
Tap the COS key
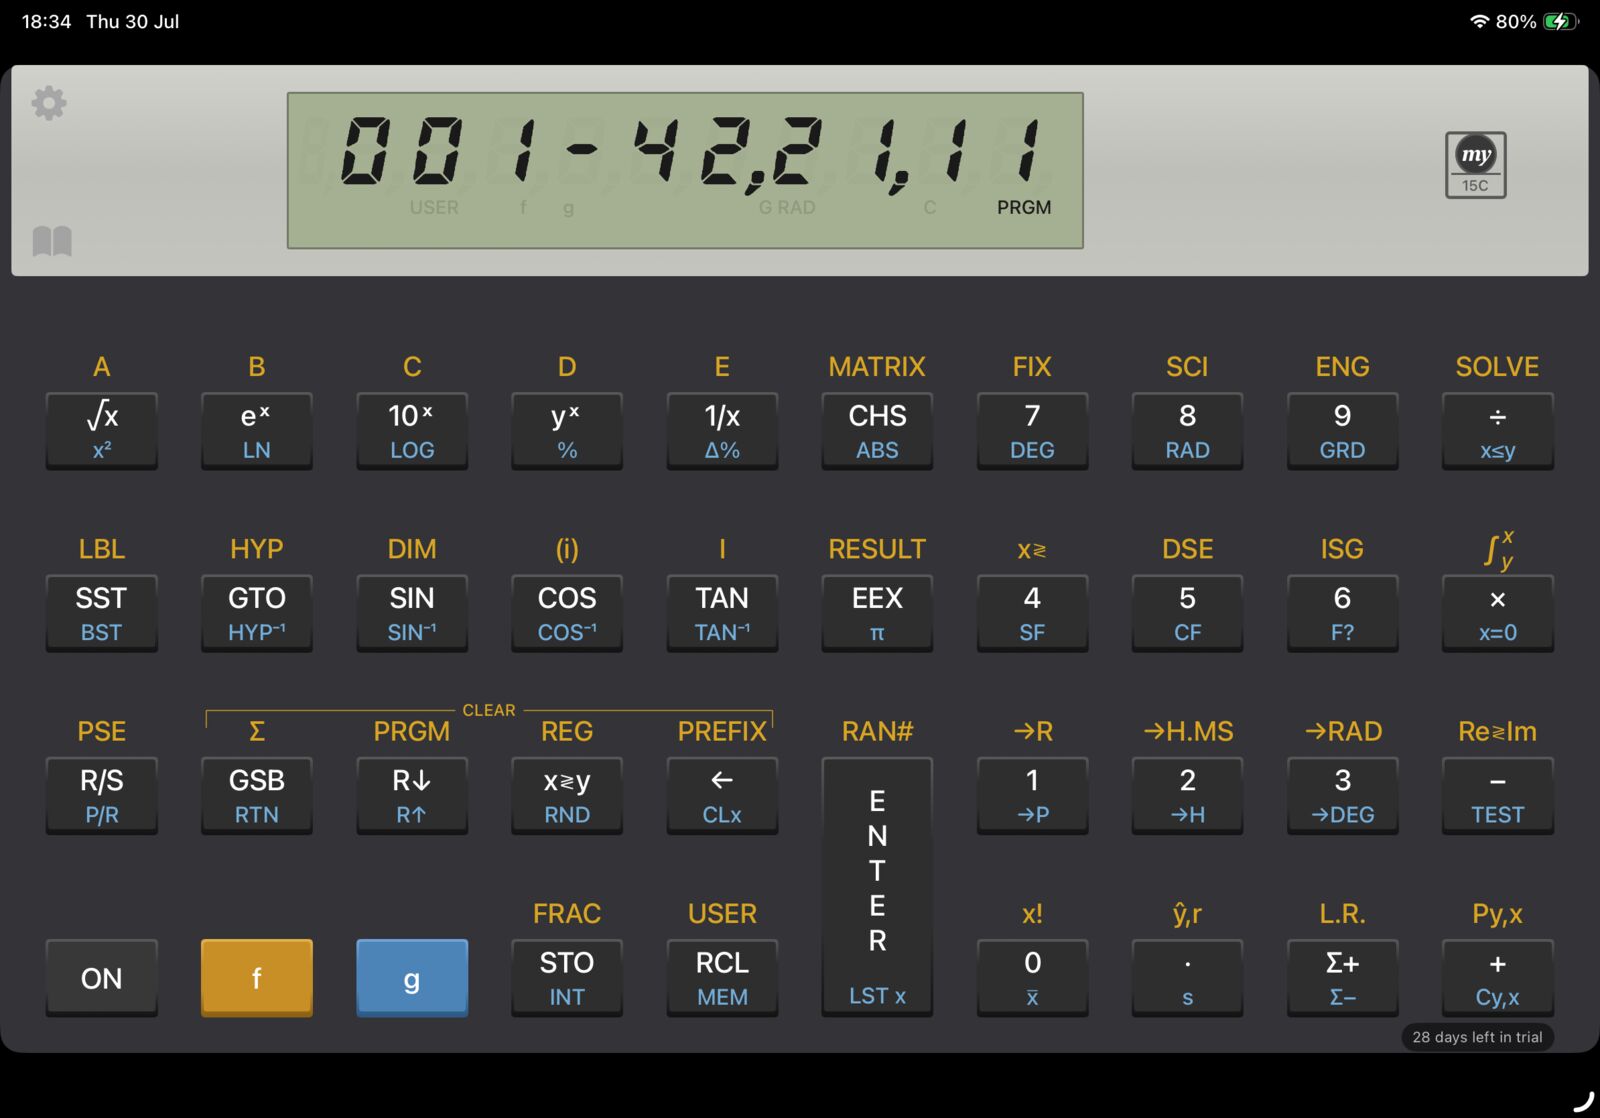pyautogui.click(x=567, y=613)
